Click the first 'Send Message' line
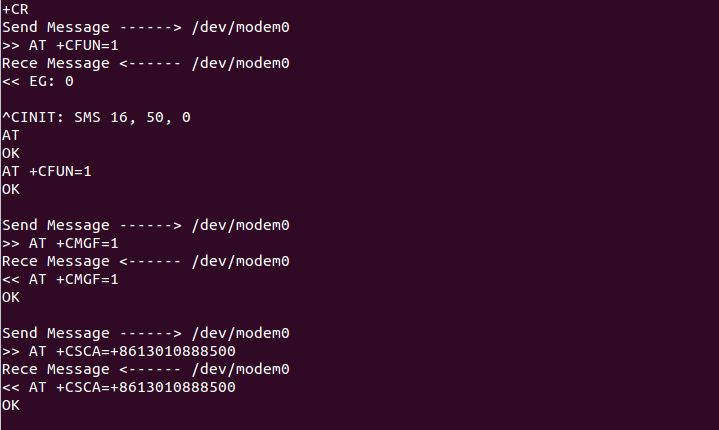 click(146, 27)
